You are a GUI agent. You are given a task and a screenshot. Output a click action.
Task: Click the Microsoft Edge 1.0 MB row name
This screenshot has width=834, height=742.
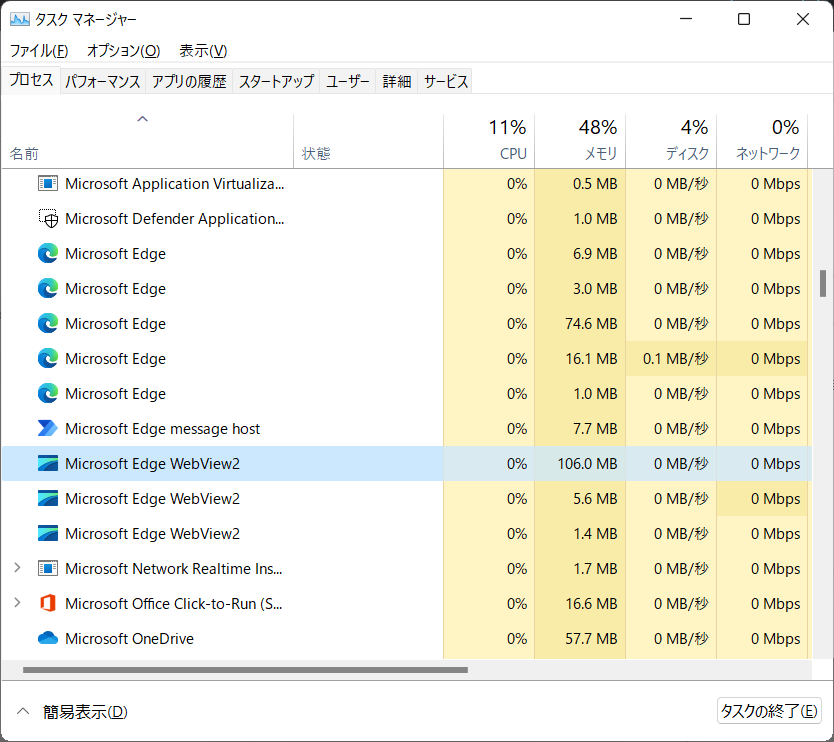115,394
